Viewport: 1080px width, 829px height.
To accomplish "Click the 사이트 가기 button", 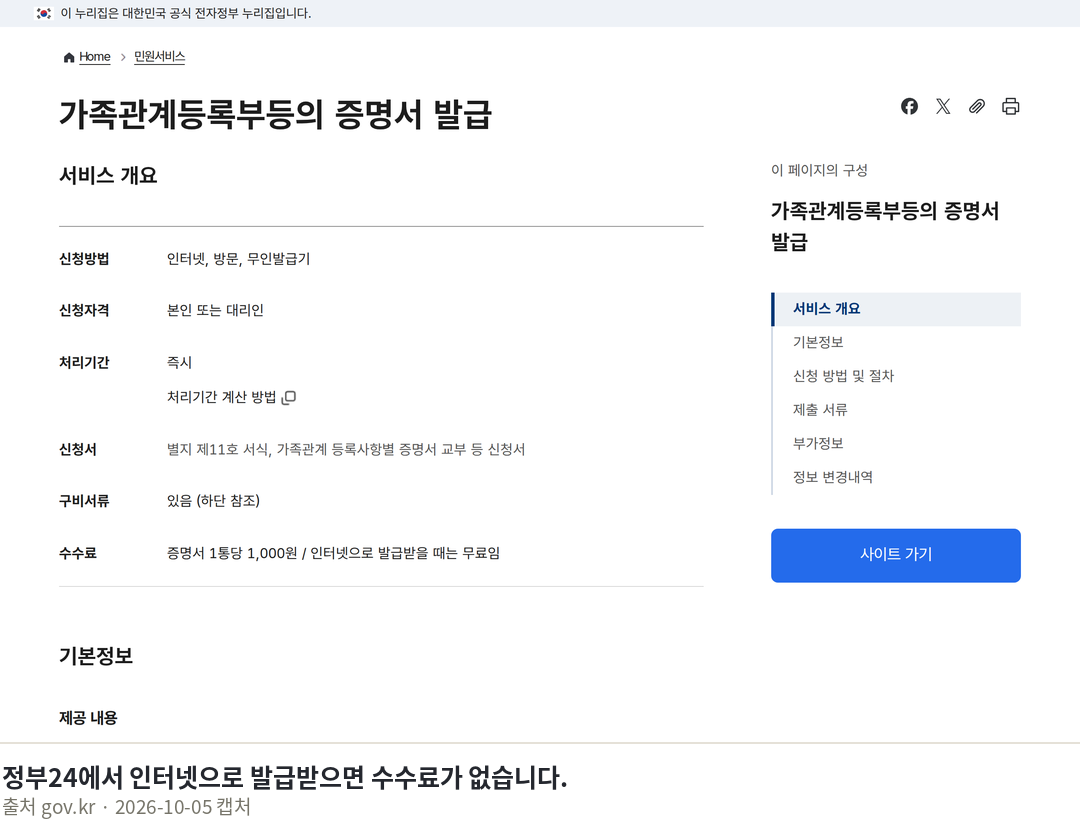I will point(895,555).
